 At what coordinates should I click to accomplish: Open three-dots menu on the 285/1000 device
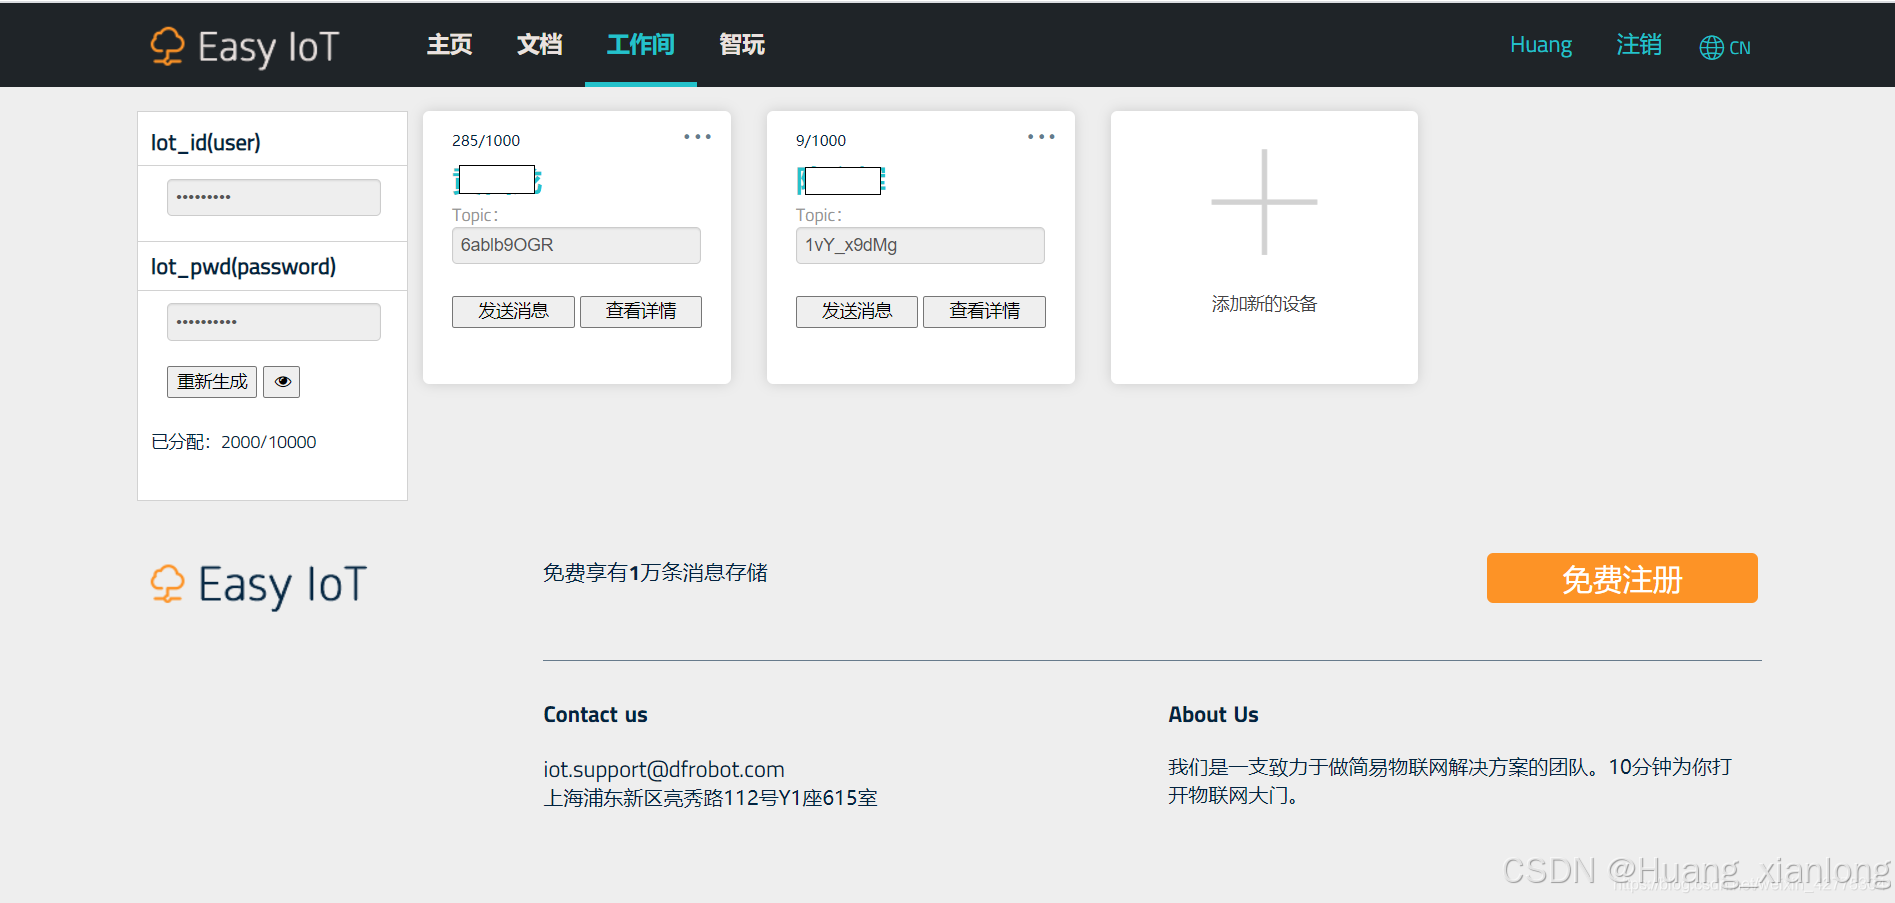(697, 137)
